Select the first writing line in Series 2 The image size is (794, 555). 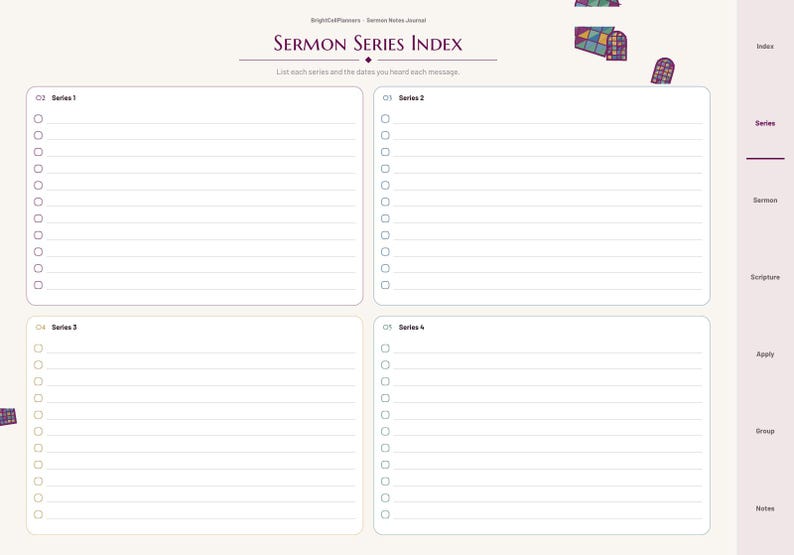pyautogui.click(x=548, y=120)
